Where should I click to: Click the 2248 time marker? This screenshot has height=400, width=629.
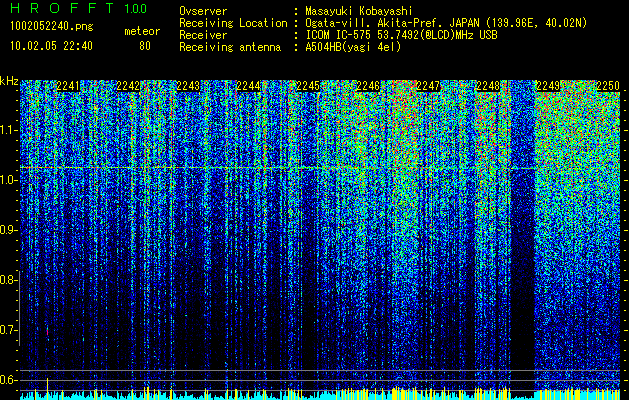488,86
